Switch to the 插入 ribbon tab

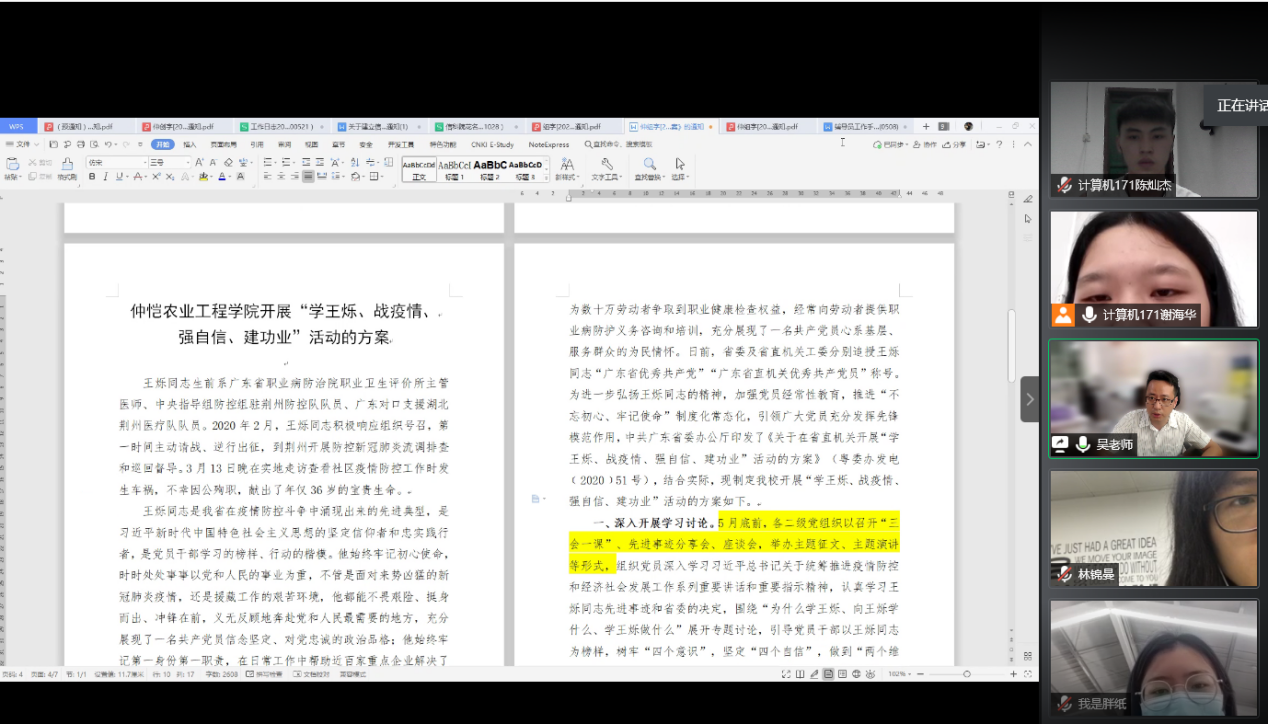click(x=189, y=144)
